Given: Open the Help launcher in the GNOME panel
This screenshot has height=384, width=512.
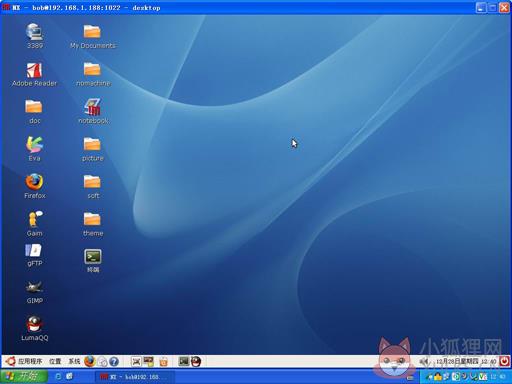Looking at the screenshot, I should click(x=114, y=362).
